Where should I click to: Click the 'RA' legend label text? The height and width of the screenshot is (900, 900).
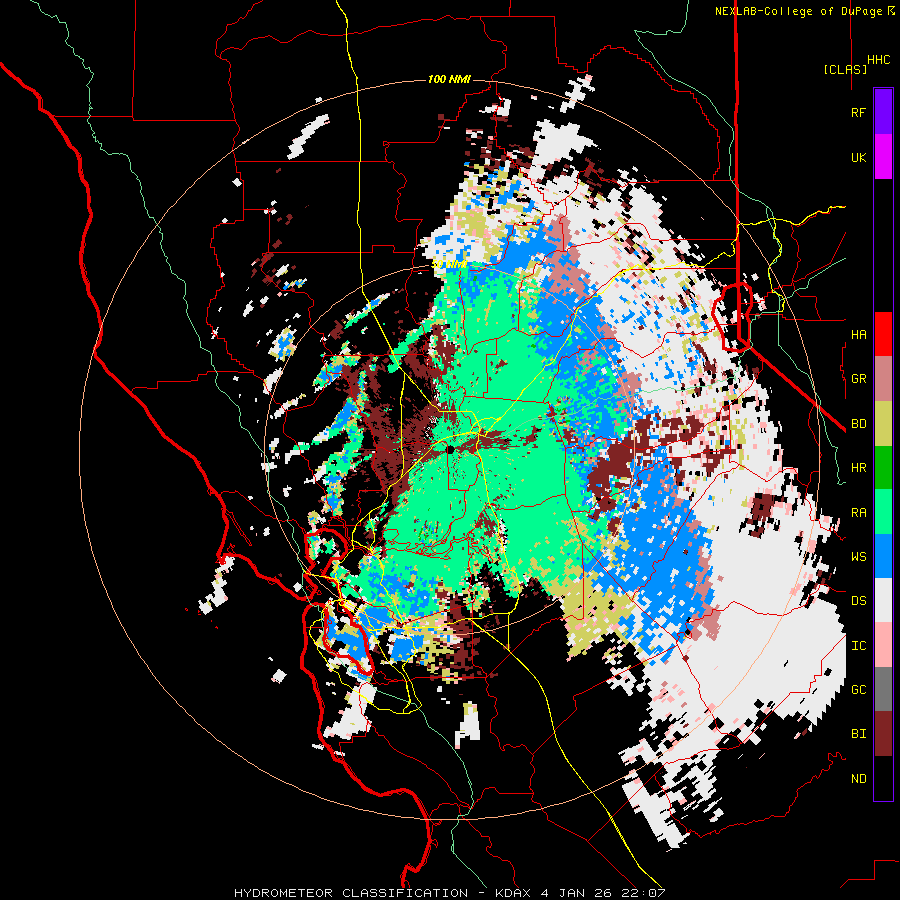point(858,513)
